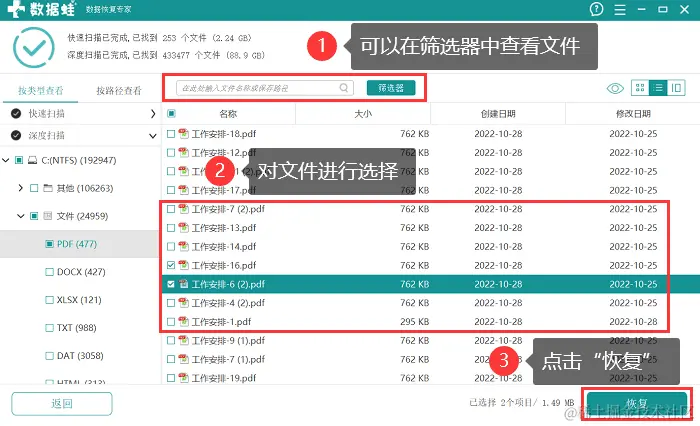Screen dimensions: 700x426
Task: Click PDF icon of 工作安排-7 (1).pdf
Action: (x=183, y=359)
